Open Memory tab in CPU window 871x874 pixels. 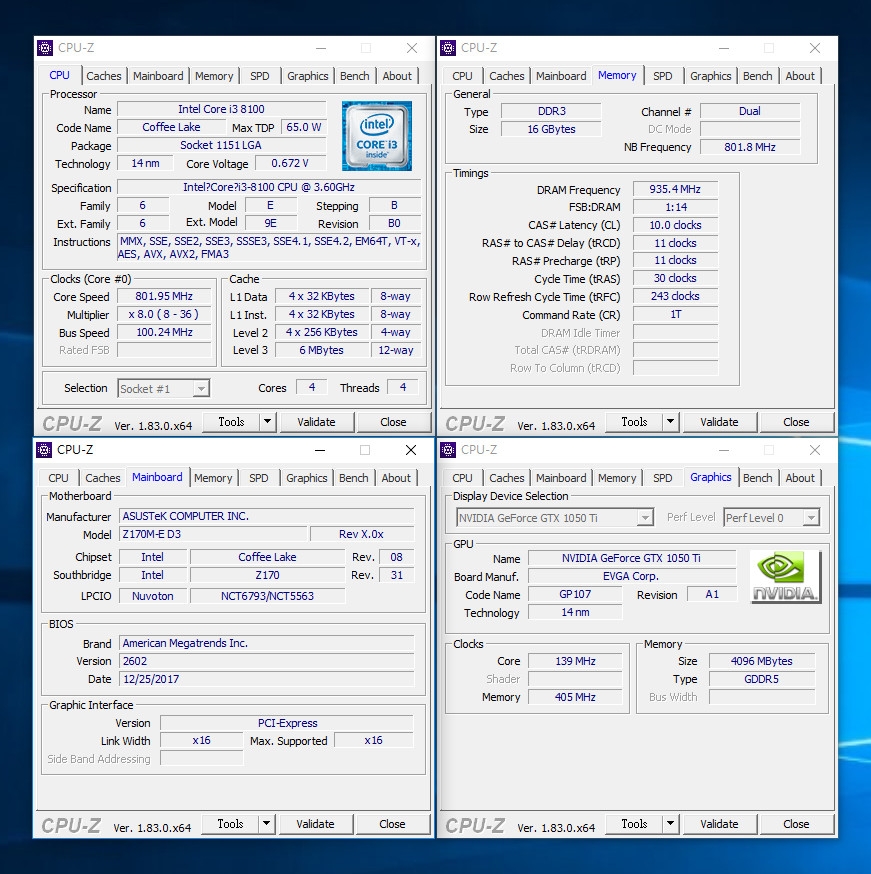click(214, 76)
